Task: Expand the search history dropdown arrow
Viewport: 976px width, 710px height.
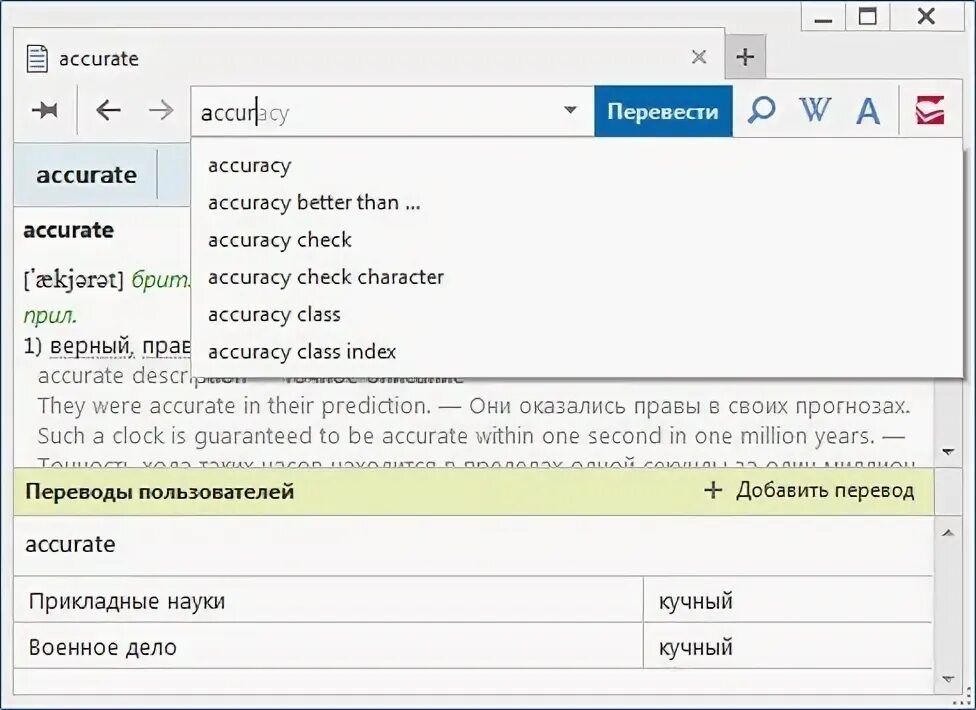Action: (x=570, y=110)
